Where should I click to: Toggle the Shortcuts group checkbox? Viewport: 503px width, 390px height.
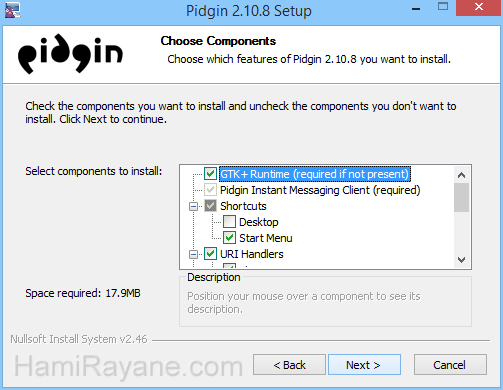(x=210, y=206)
